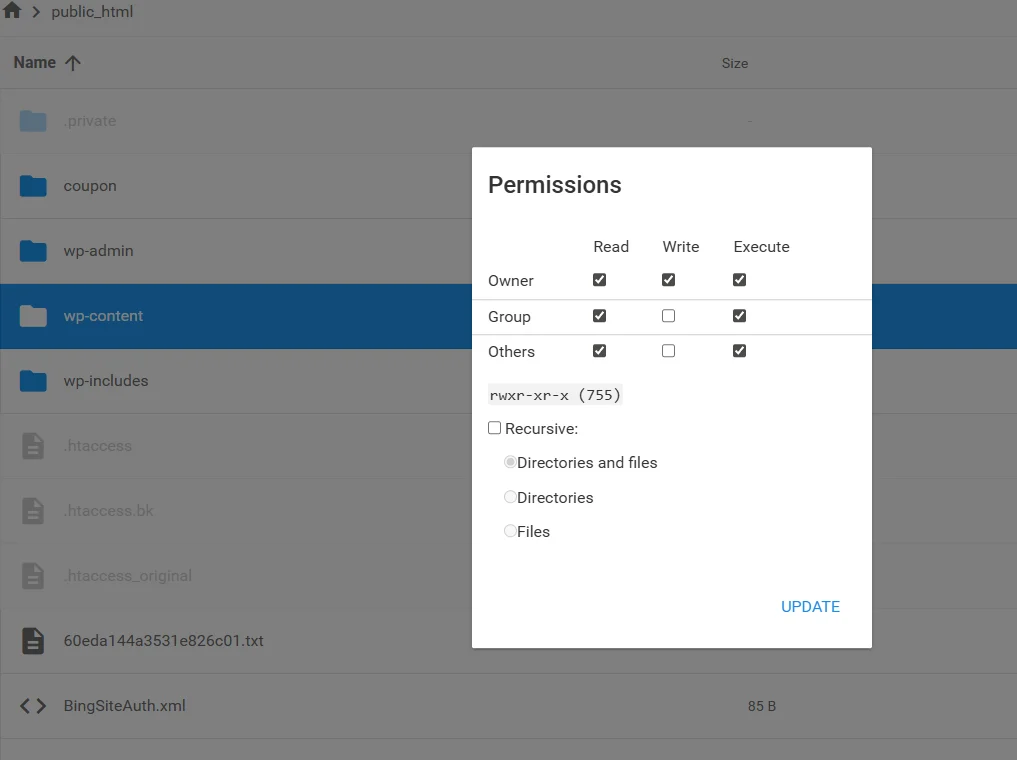Click the coupon folder icon
Screen dimensions: 1017x760
(33, 186)
